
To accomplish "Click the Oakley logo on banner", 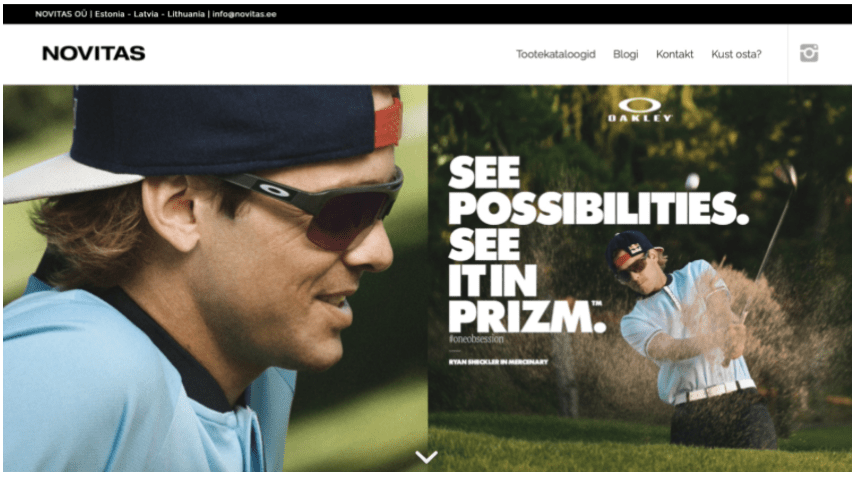I will (640, 110).
